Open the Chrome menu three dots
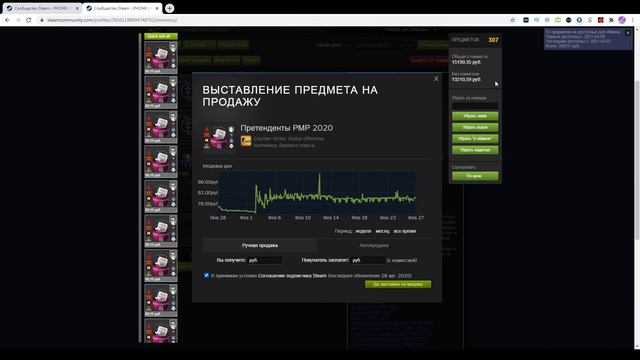Image resolution: width=640 pixels, height=360 pixels. click(633, 20)
